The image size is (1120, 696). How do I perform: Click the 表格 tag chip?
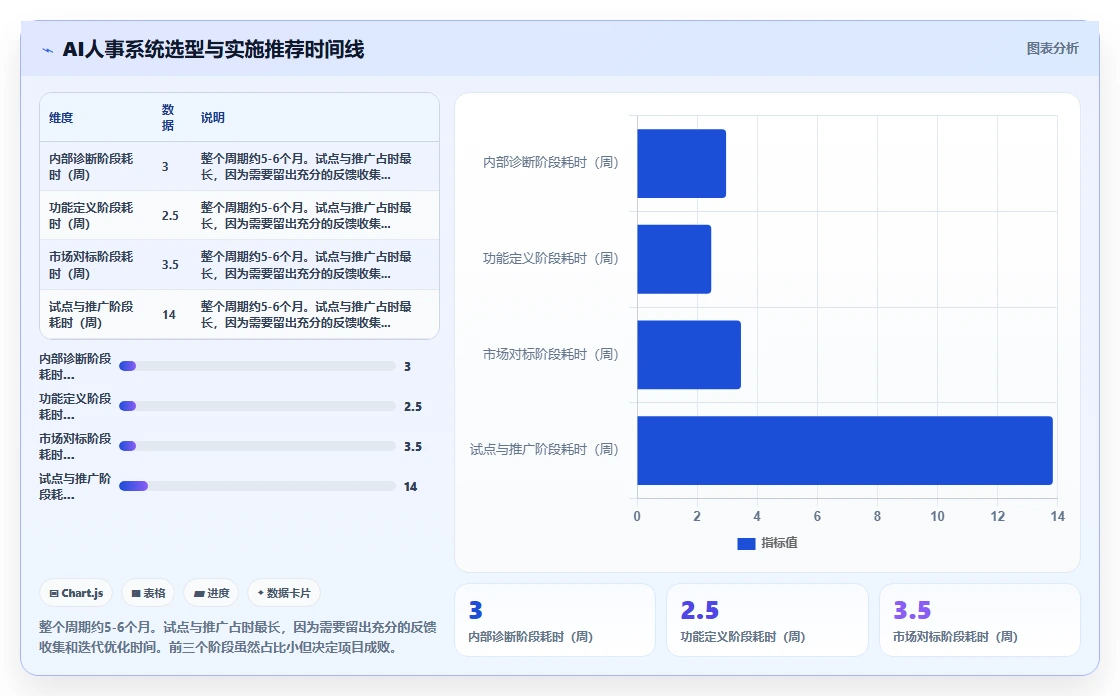coord(148,593)
